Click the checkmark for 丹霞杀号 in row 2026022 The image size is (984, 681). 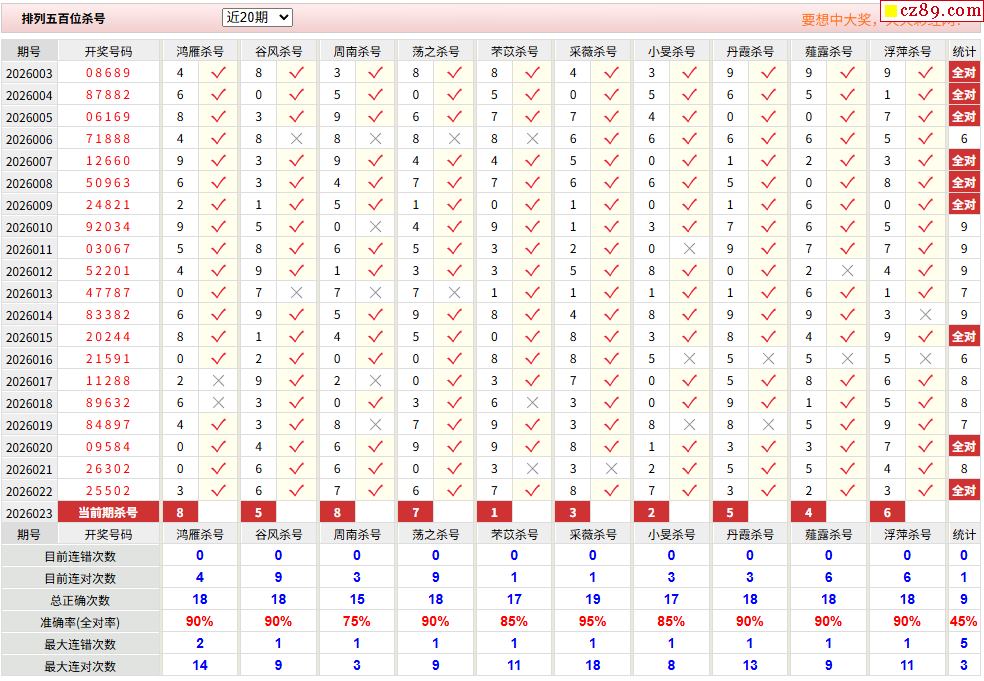coord(768,491)
